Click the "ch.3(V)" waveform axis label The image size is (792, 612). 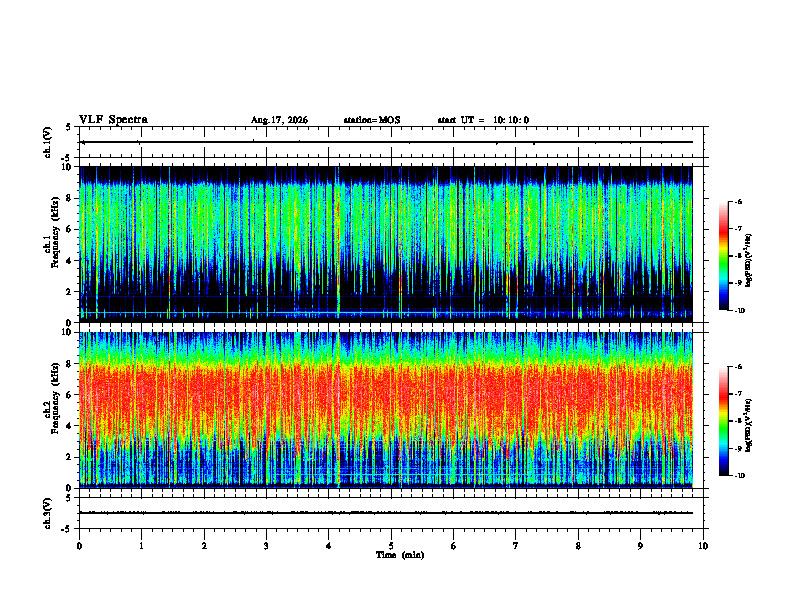pos(48,513)
